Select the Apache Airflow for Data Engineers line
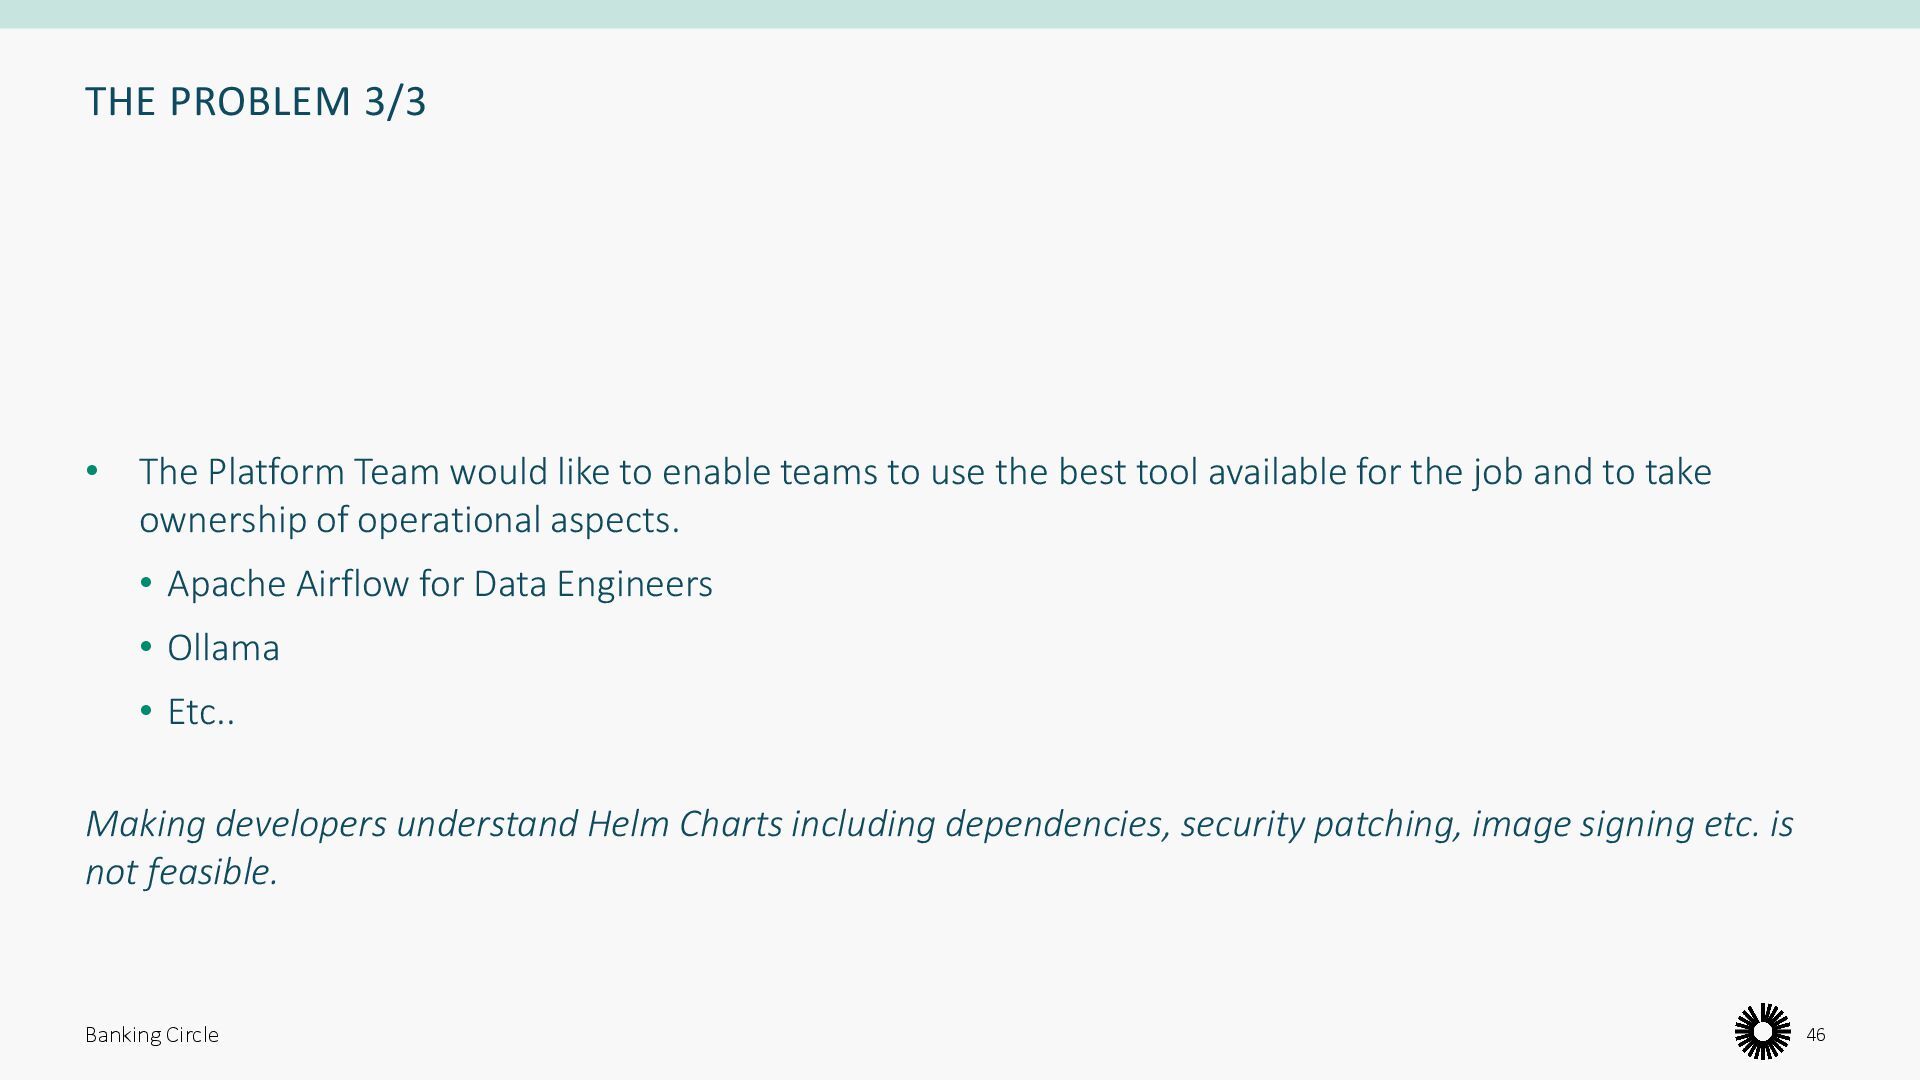 click(x=440, y=584)
